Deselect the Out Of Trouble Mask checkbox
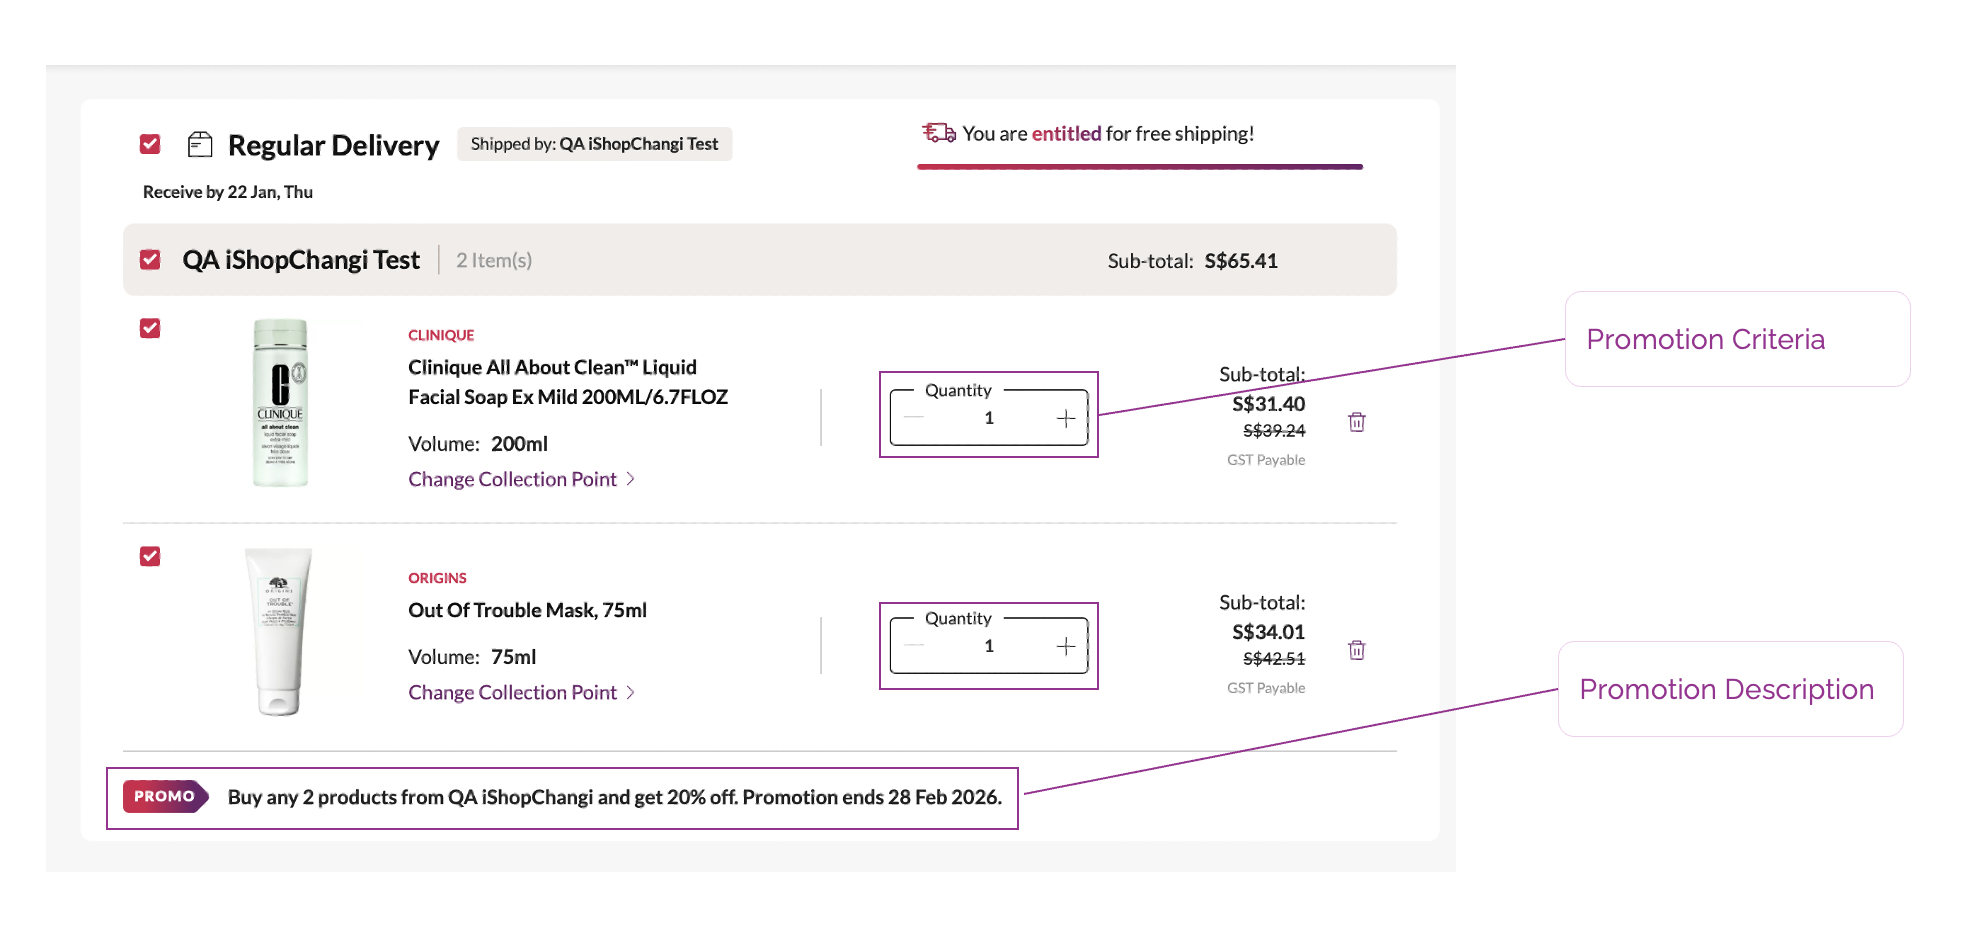This screenshot has height=930, width=1970. [150, 556]
